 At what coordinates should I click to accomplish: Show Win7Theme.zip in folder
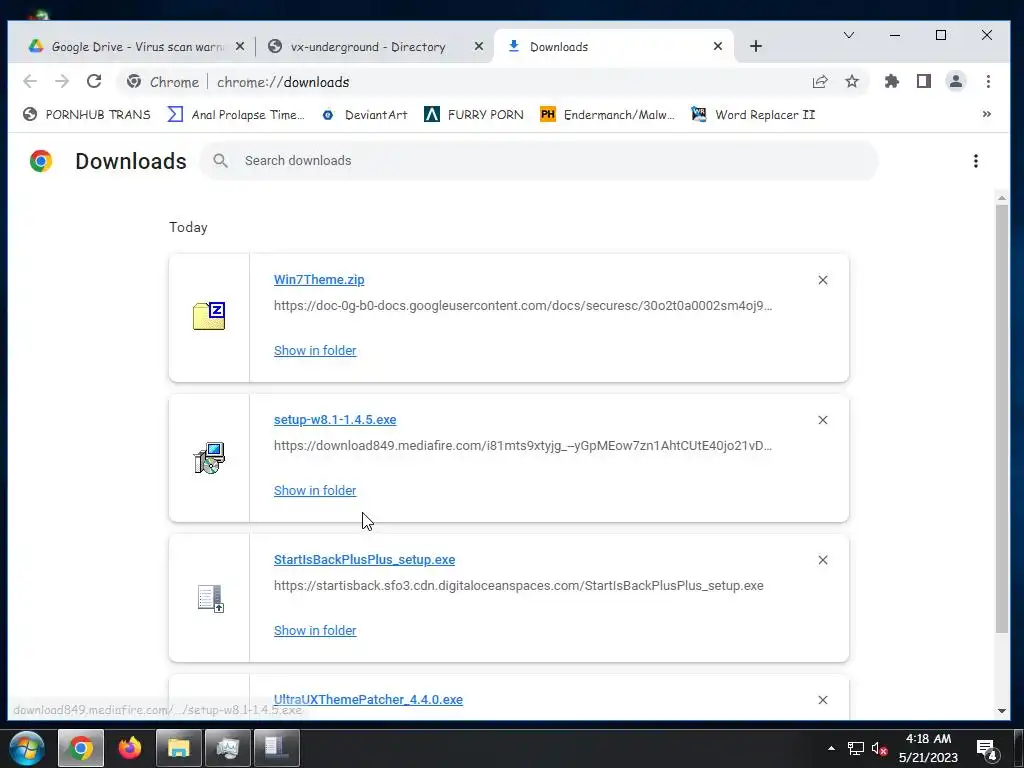(x=315, y=351)
